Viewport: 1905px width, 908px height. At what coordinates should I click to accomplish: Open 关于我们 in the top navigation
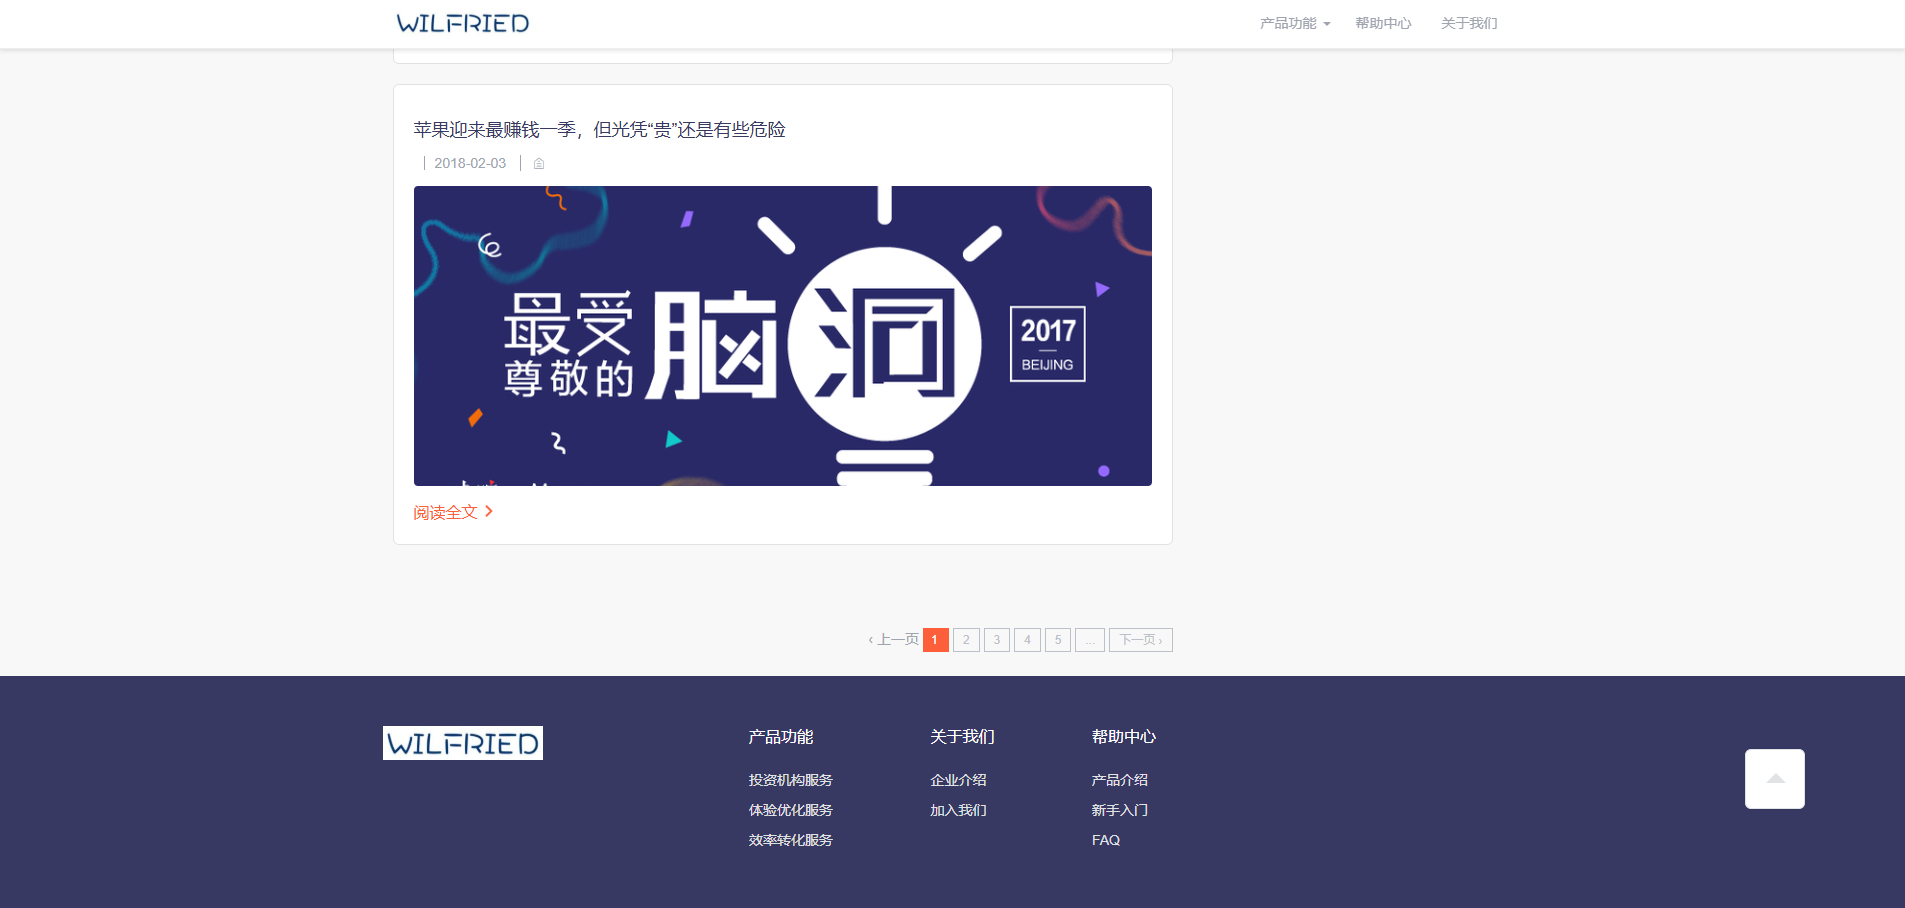pyautogui.click(x=1468, y=23)
